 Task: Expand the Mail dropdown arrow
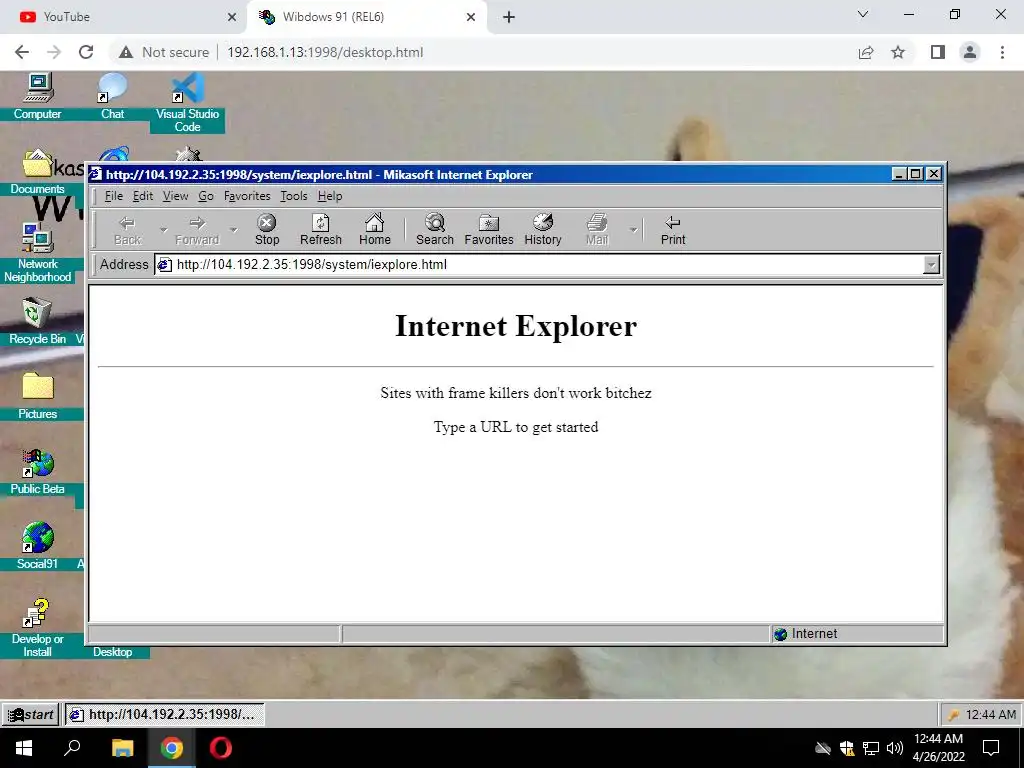tap(633, 230)
